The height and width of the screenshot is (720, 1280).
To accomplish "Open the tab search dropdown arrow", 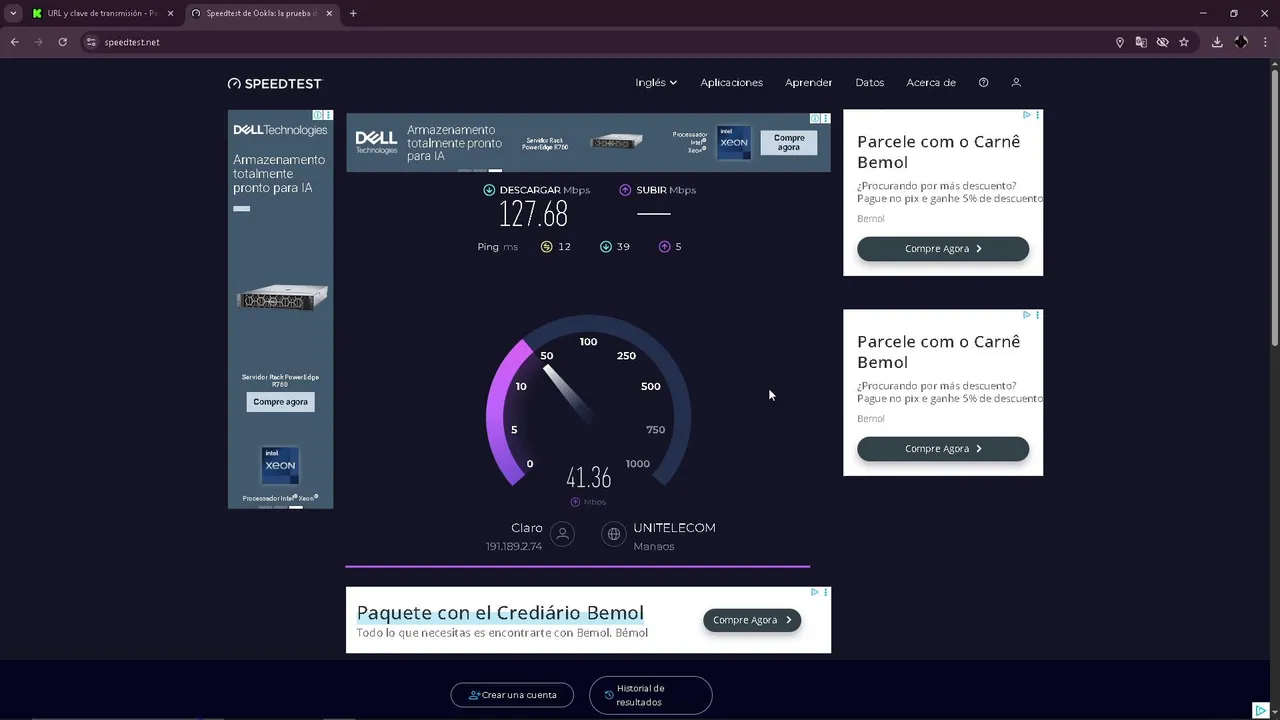I will point(13,13).
